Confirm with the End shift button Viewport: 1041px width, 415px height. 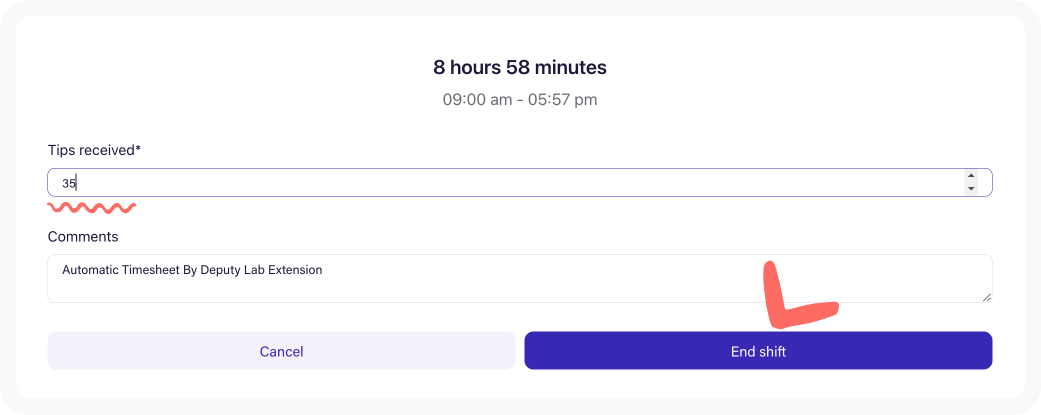[x=758, y=351]
